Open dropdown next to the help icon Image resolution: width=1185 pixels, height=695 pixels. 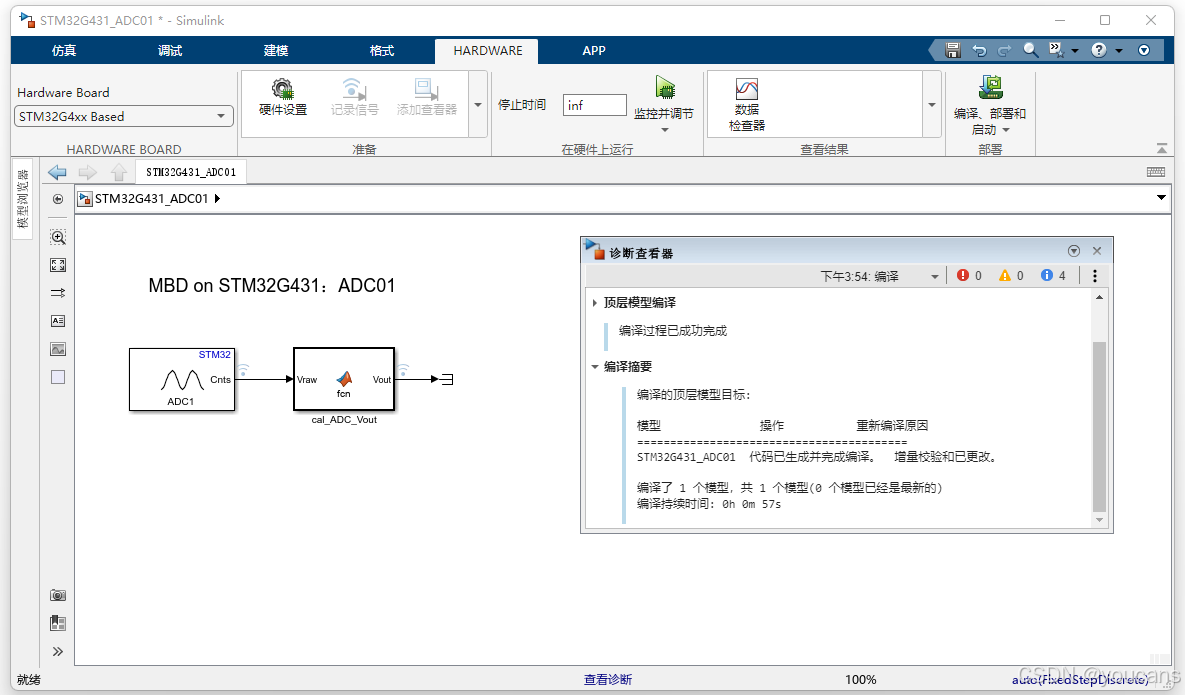[x=1119, y=51]
